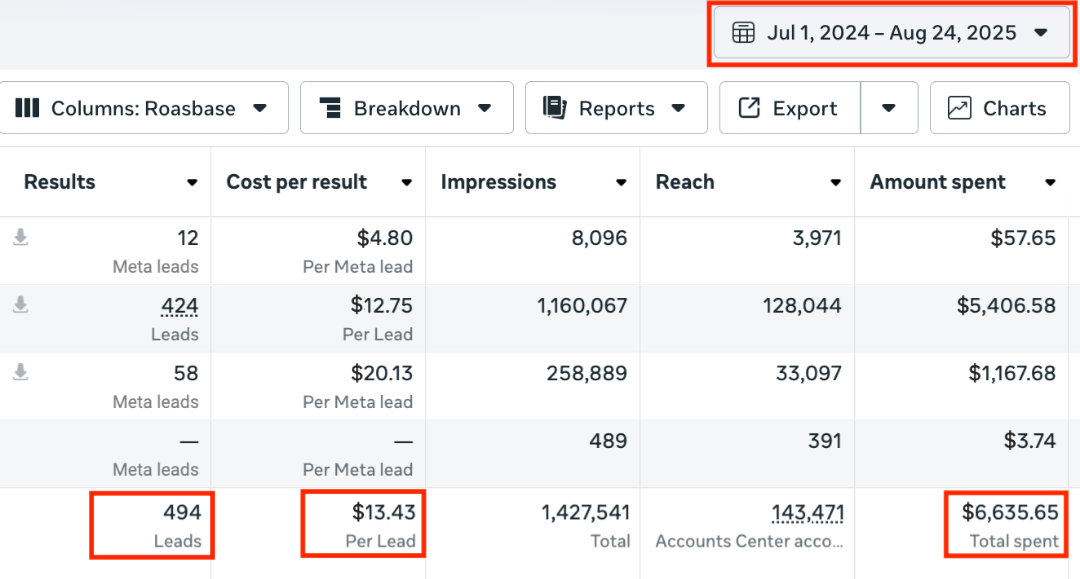The image size is (1080, 579).
Task: Open the Charts view button
Action: (x=997, y=108)
